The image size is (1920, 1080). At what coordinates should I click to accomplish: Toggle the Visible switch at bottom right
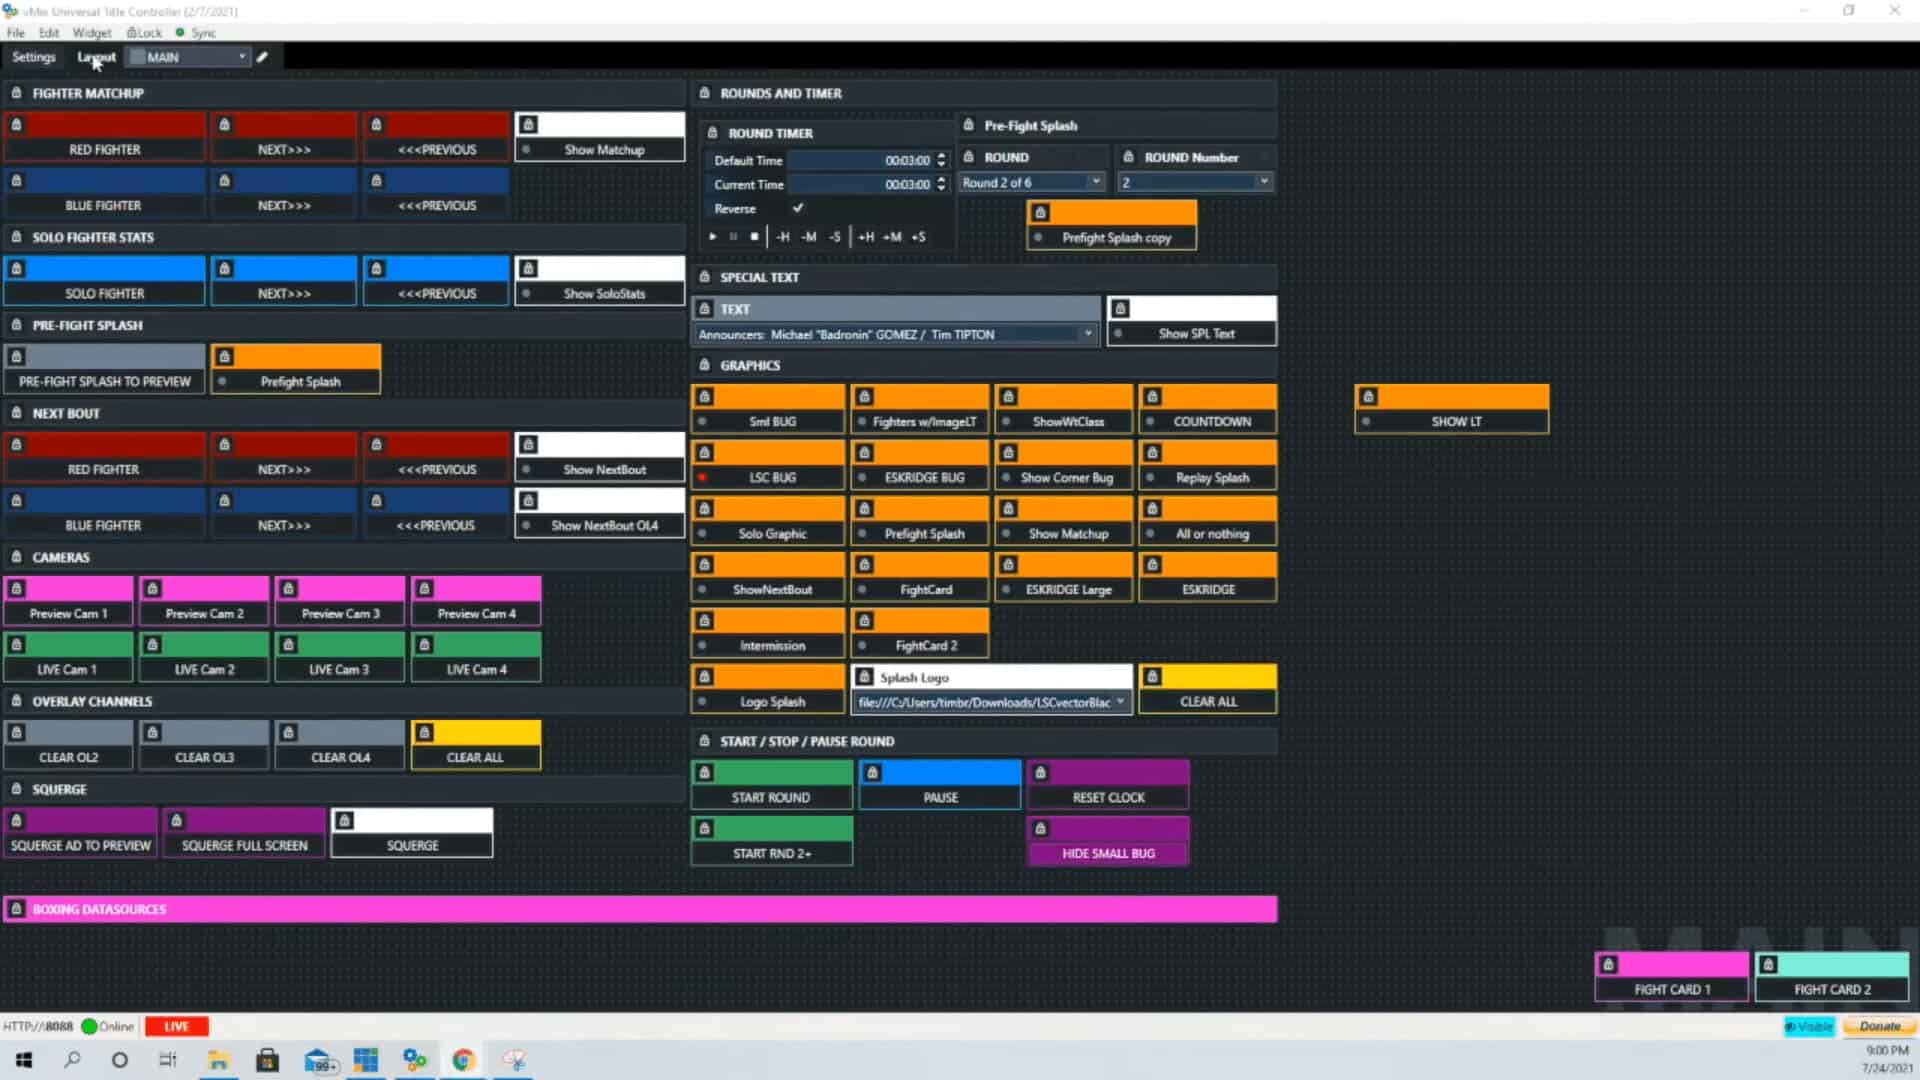point(1808,1026)
